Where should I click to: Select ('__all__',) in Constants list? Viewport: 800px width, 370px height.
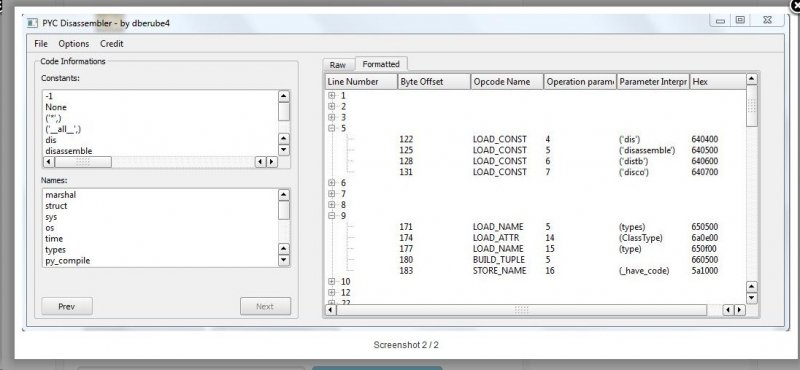click(x=63, y=129)
